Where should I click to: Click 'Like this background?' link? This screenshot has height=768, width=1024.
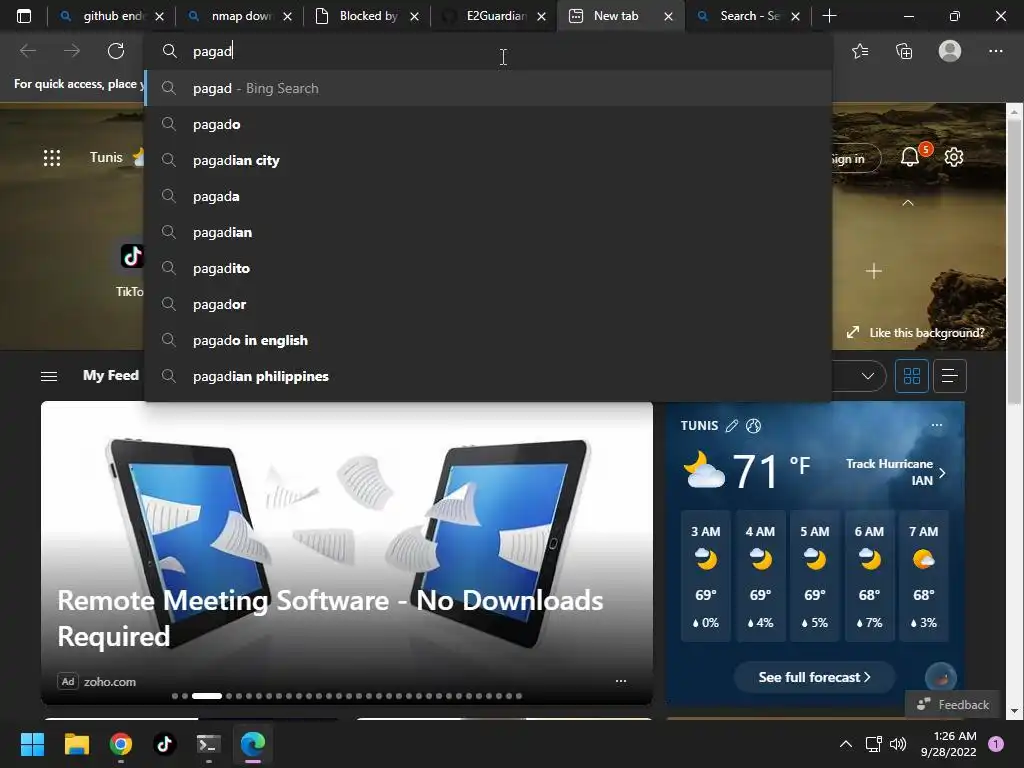tap(916, 332)
